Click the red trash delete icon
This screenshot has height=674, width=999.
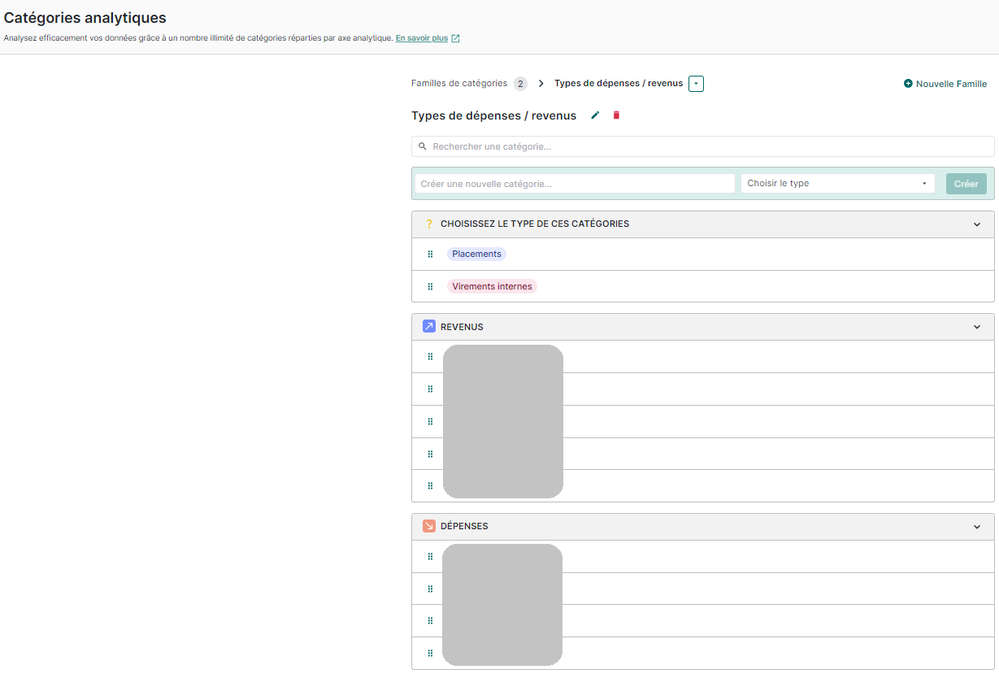click(x=616, y=116)
